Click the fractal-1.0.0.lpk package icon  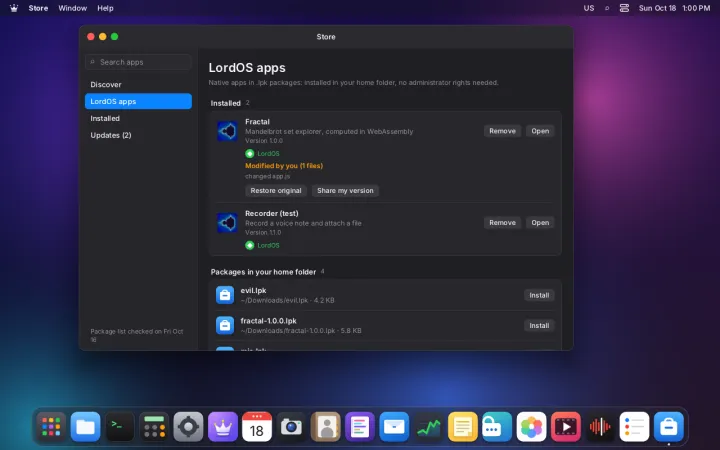click(225, 325)
